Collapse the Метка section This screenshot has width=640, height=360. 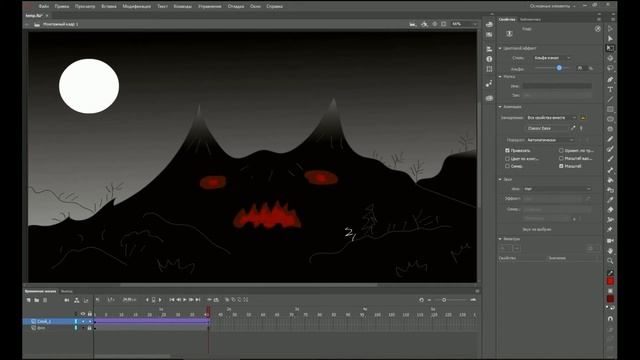point(500,77)
